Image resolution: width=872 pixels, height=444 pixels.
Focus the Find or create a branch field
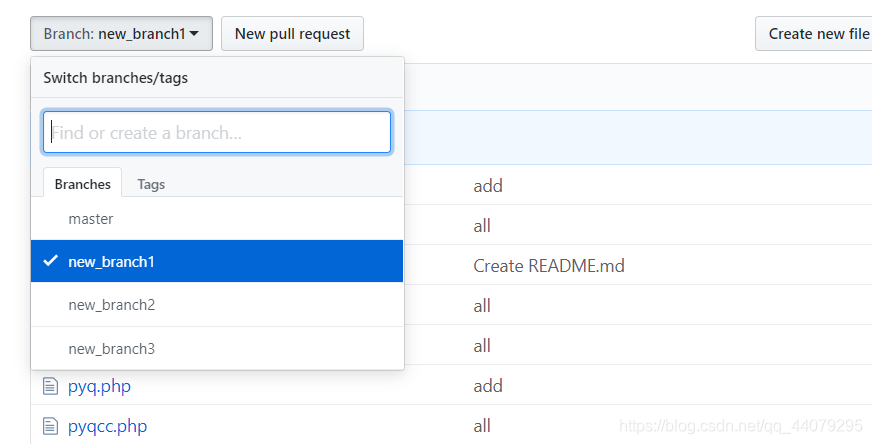(x=217, y=132)
